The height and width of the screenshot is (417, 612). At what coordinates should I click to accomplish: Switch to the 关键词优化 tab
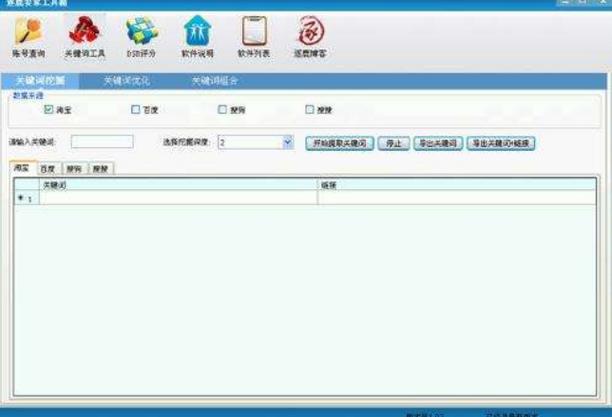tap(126, 81)
